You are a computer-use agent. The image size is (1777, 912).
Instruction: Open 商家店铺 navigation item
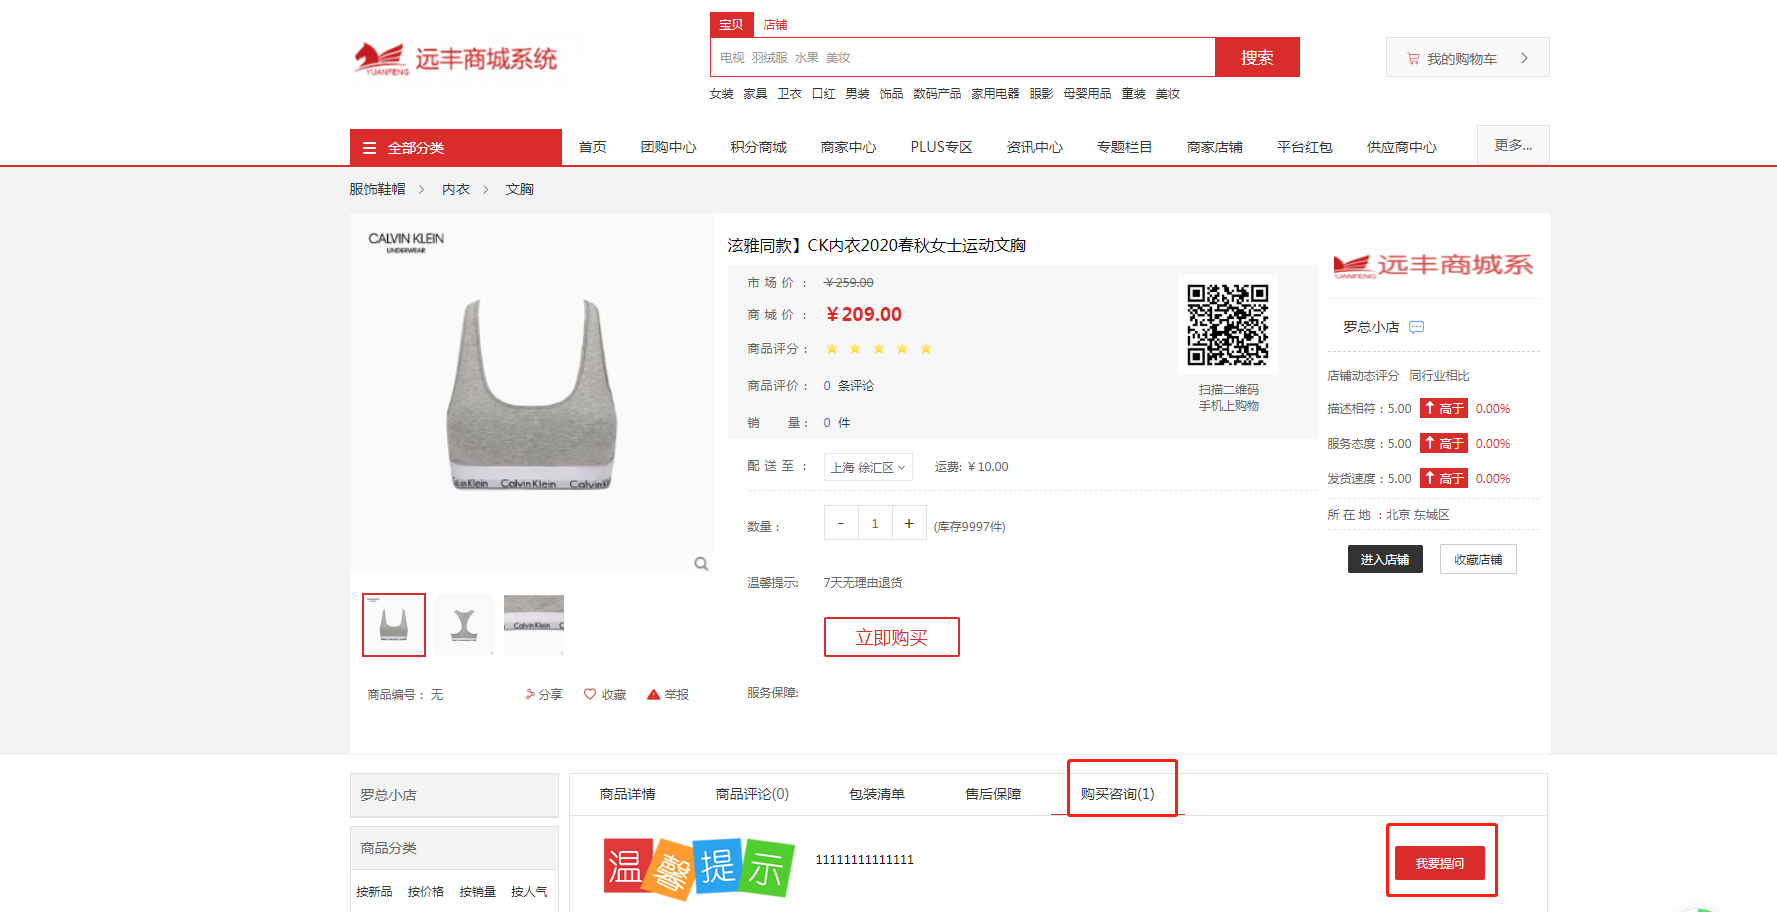point(1214,147)
